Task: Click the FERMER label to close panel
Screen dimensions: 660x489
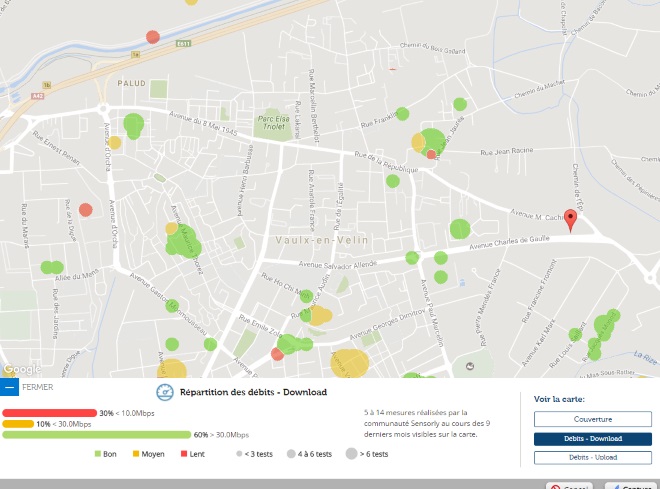Action: point(38,386)
